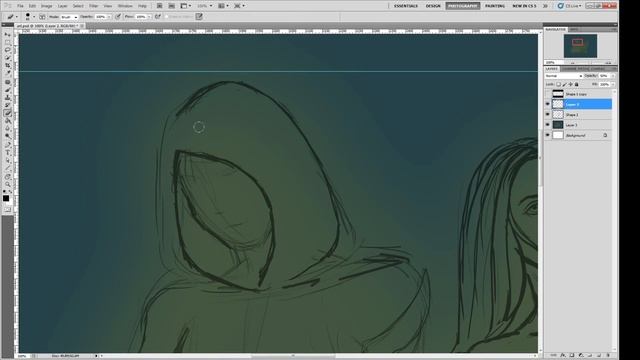The height and width of the screenshot is (360, 640).
Task: Select the Pen tool
Action: coord(7,144)
